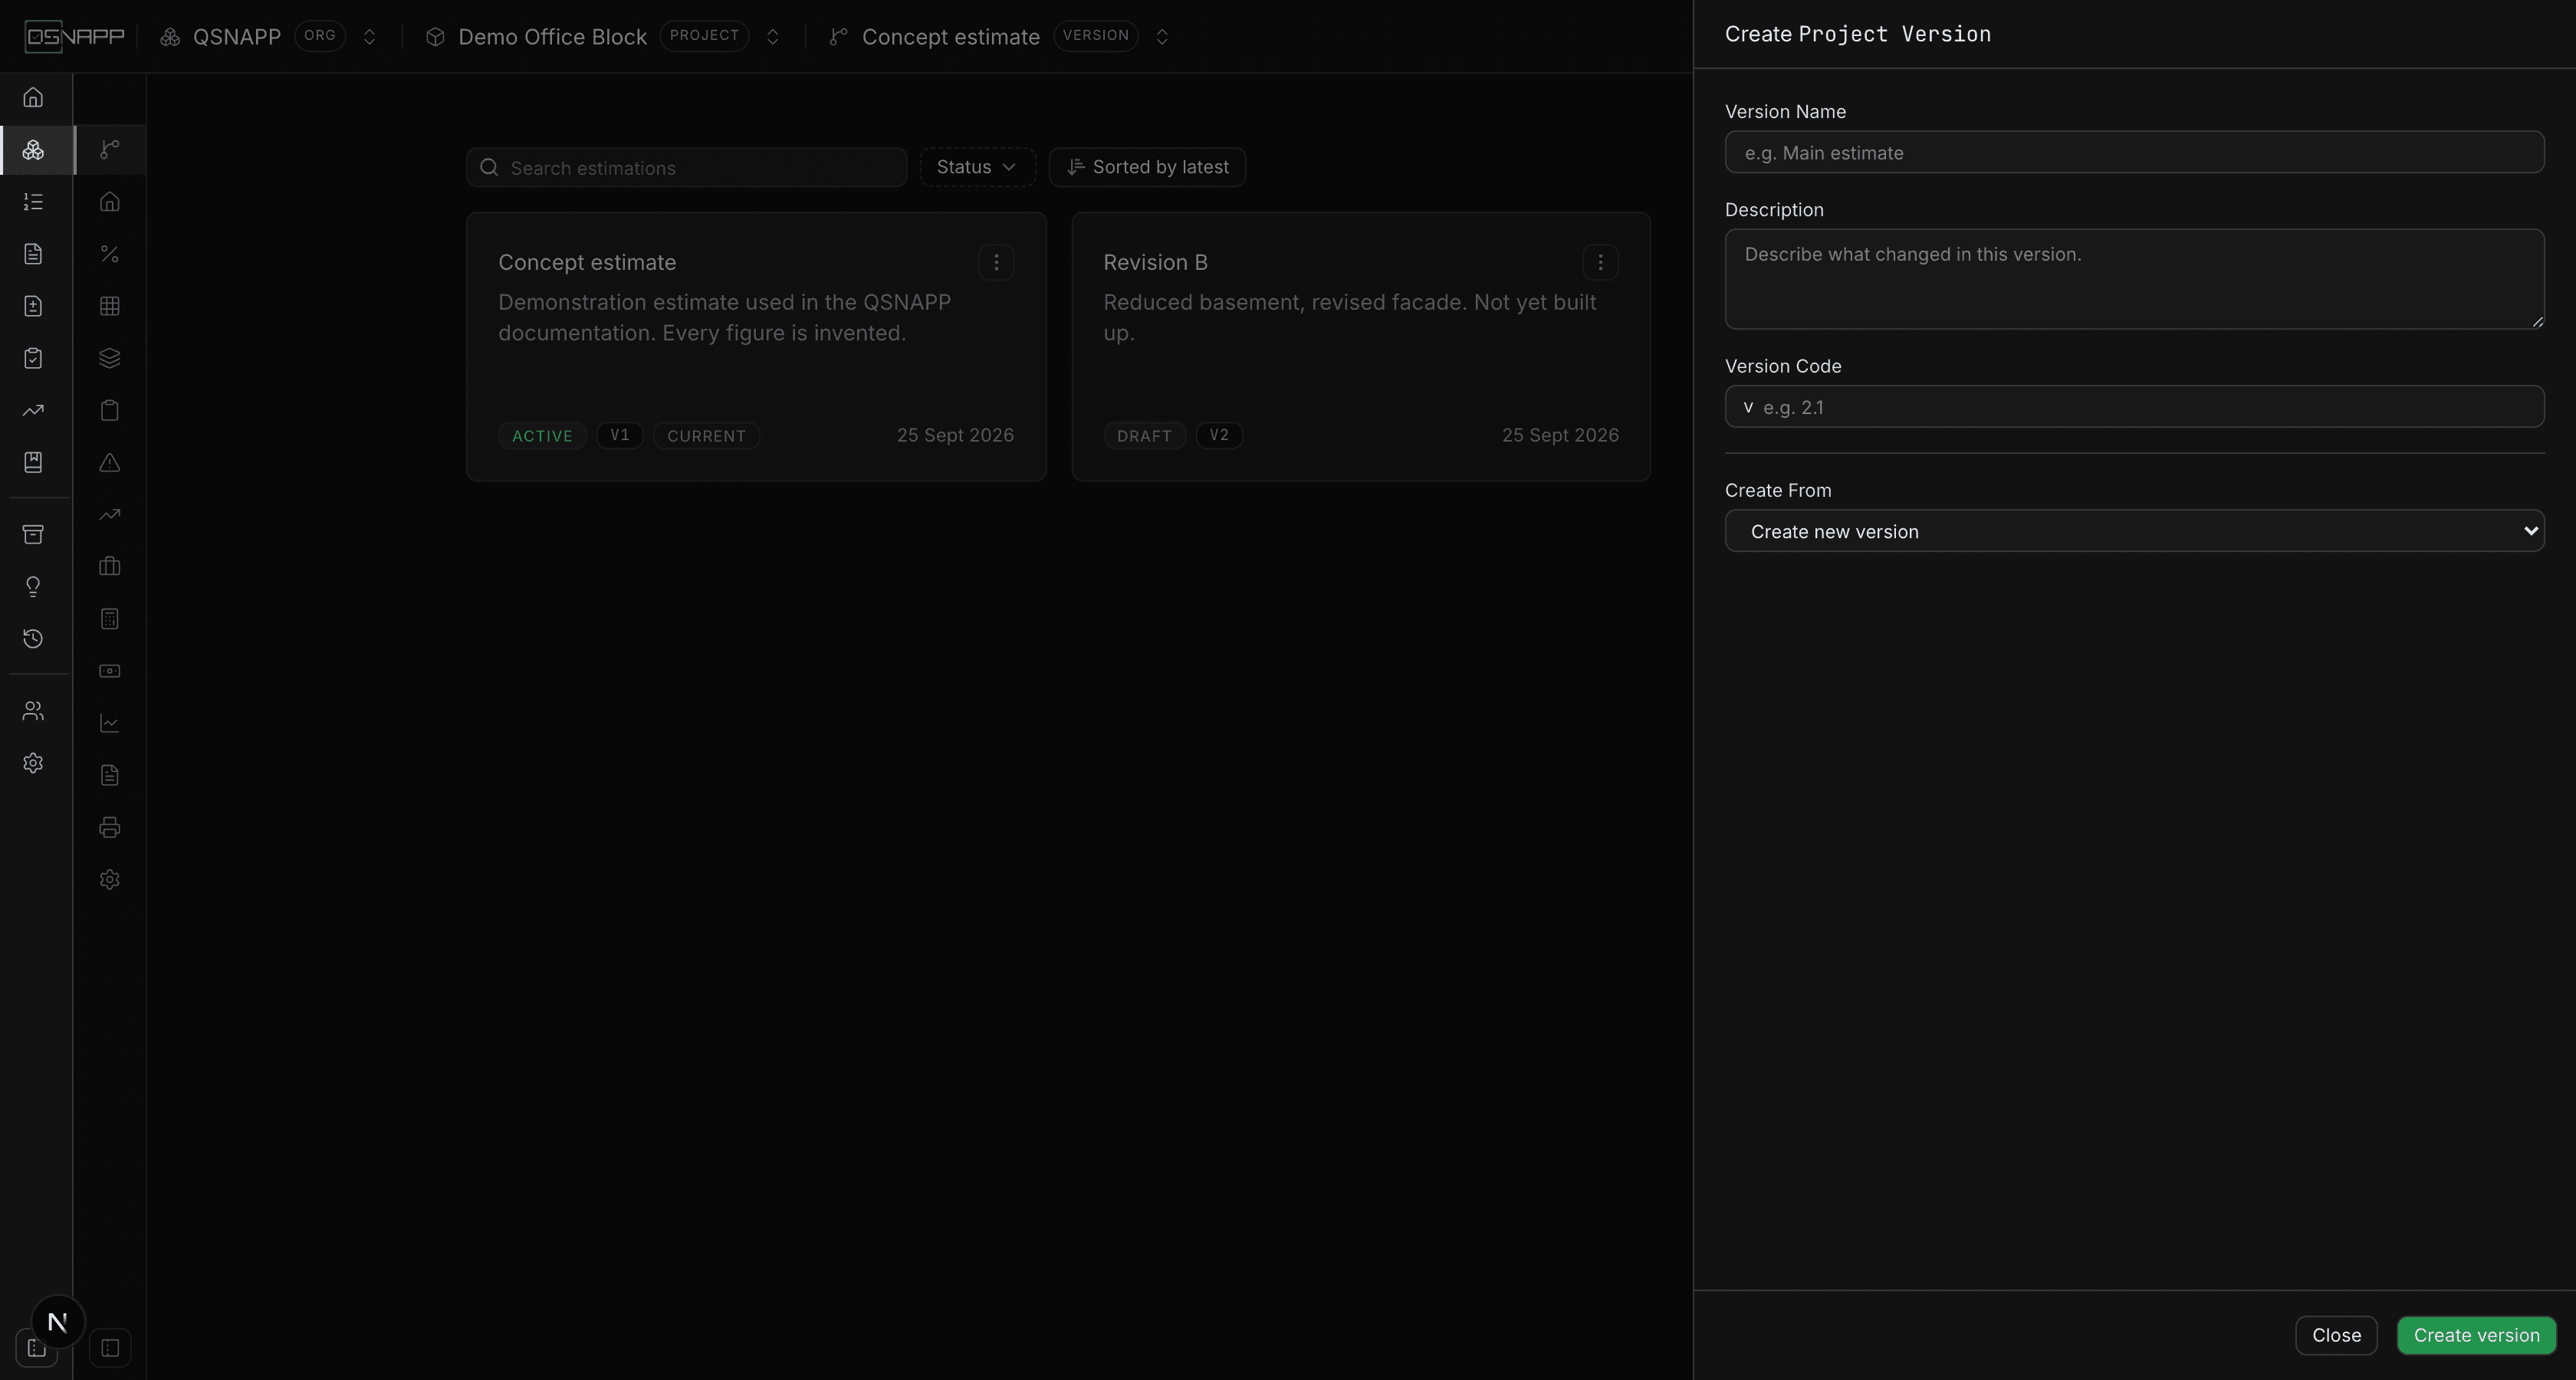Image resolution: width=2576 pixels, height=1380 pixels.
Task: Click the Close button in the panel
Action: point(2336,1335)
